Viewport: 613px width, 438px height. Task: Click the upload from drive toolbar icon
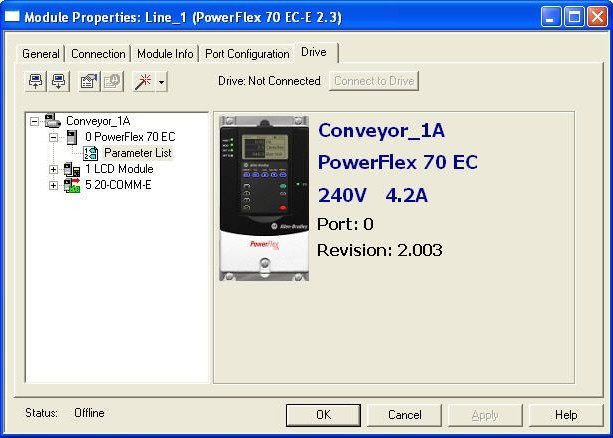(x=37, y=82)
